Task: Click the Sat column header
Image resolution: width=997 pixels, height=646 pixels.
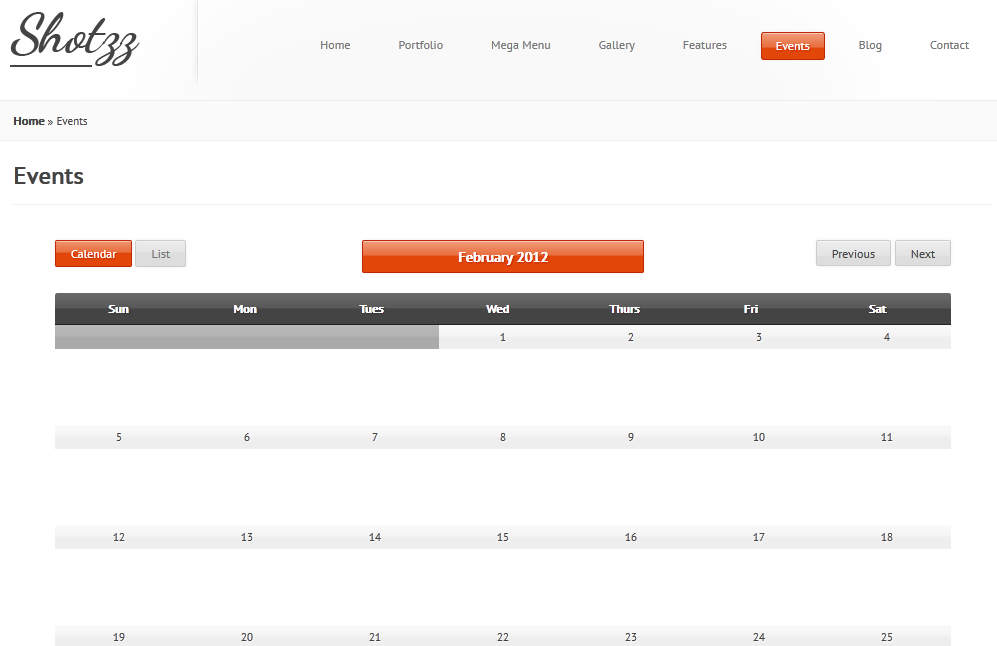Action: 877,309
